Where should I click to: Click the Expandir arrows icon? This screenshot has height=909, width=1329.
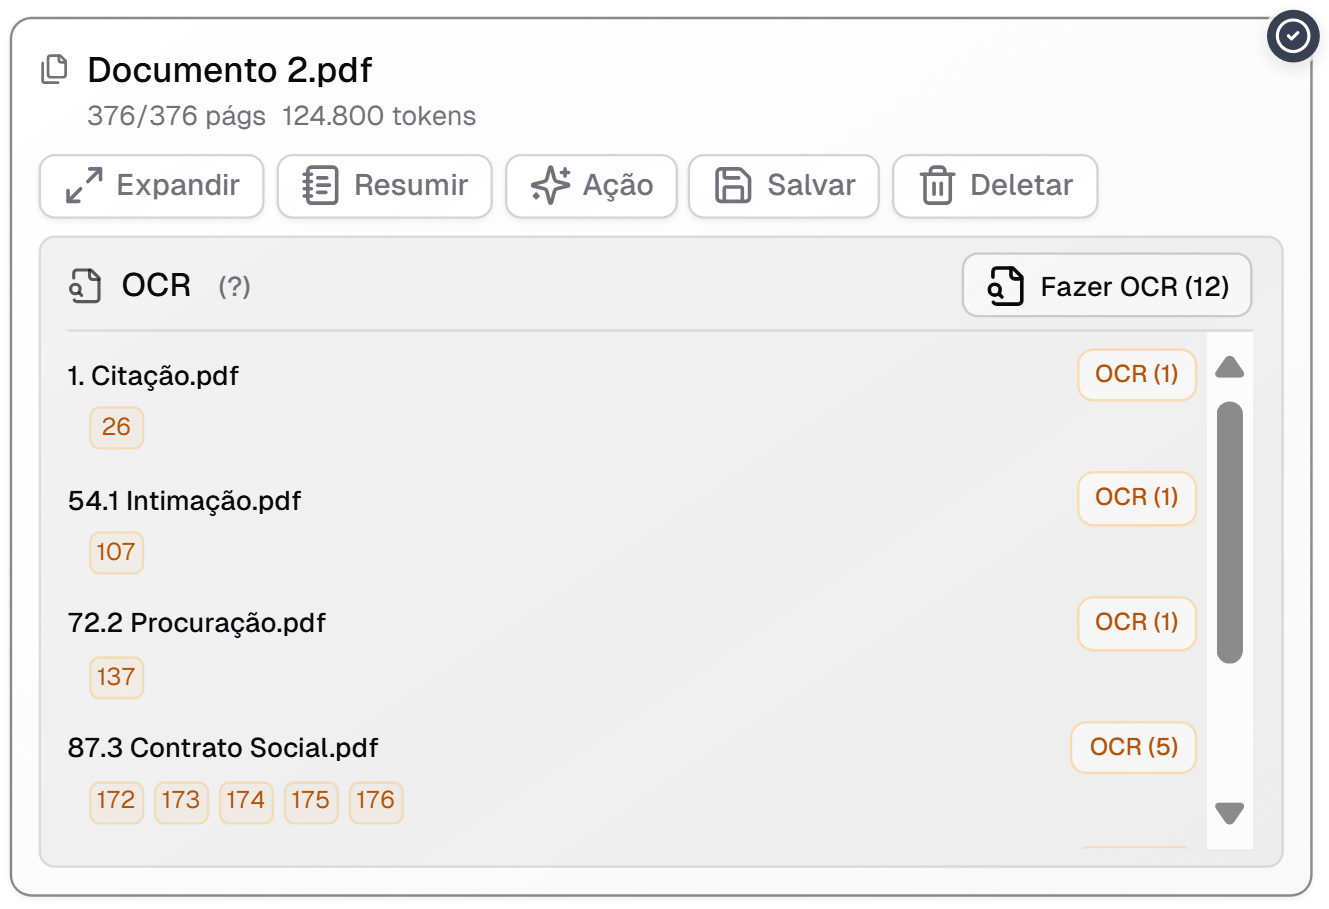point(84,186)
